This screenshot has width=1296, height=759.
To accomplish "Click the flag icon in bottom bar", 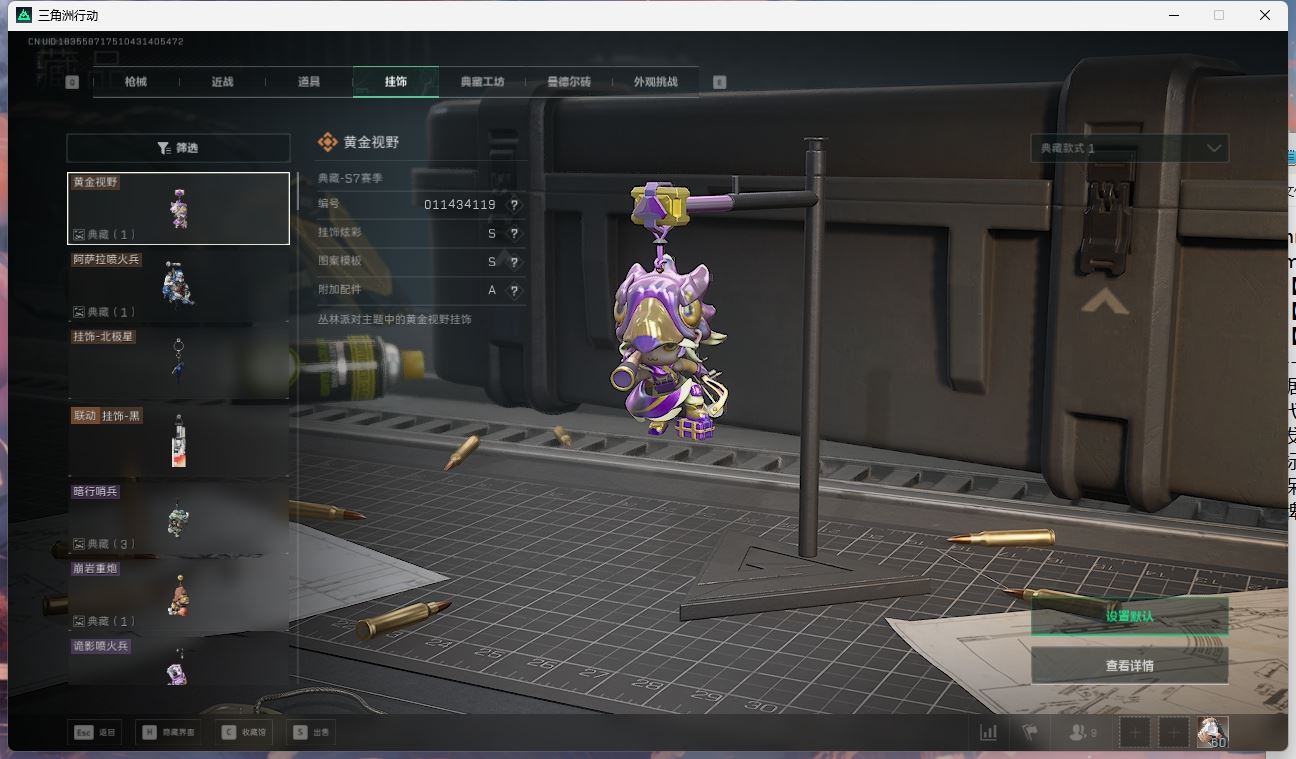I will pyautogui.click(x=1030, y=732).
